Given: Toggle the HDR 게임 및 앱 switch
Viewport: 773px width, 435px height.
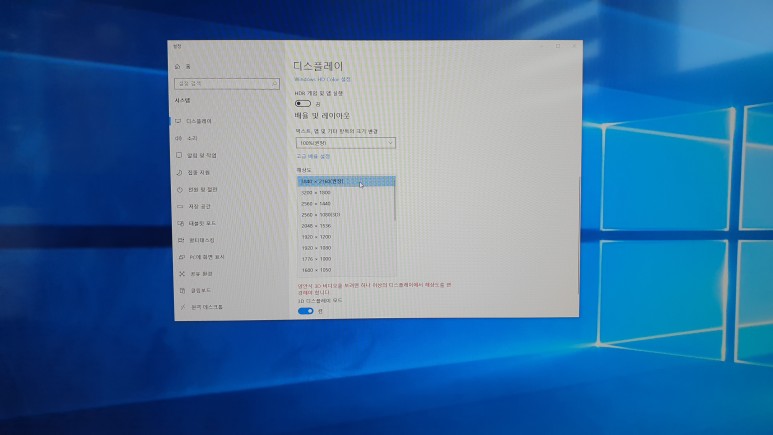Looking at the screenshot, I should tap(302, 103).
